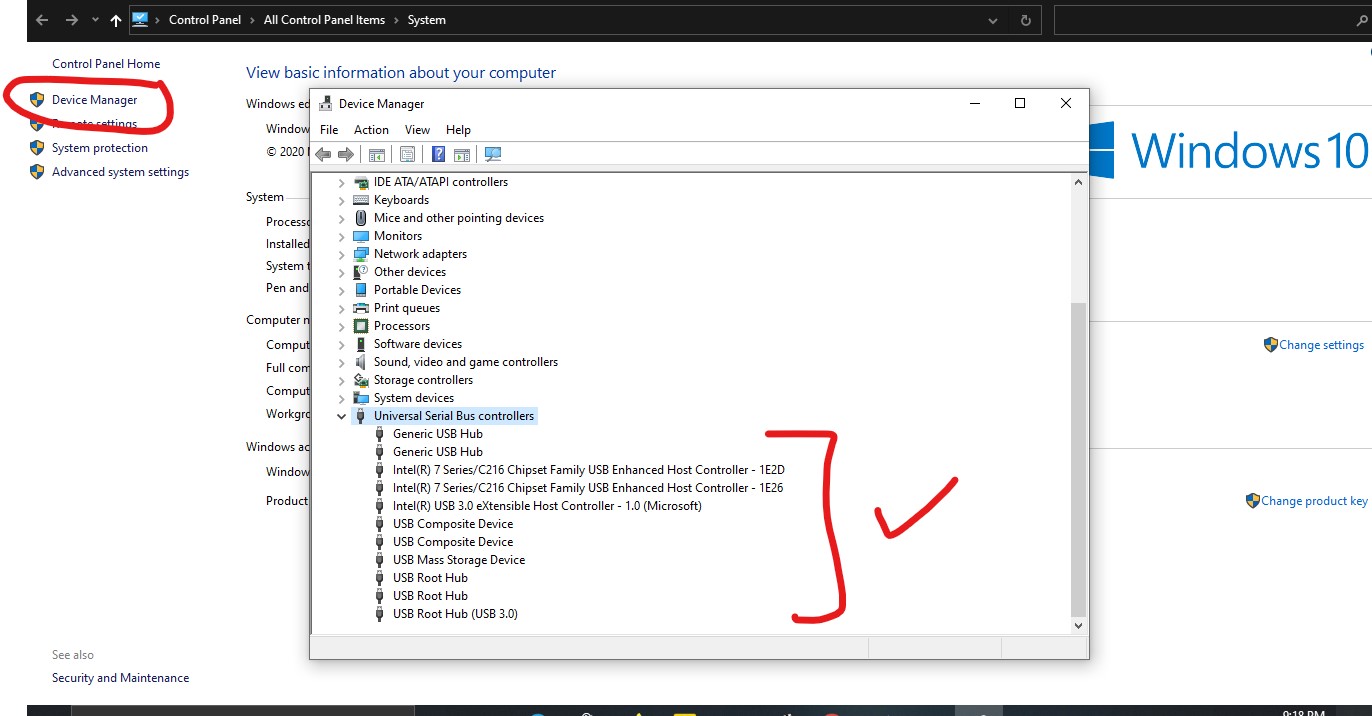Expand the Other devices node

tap(341, 272)
